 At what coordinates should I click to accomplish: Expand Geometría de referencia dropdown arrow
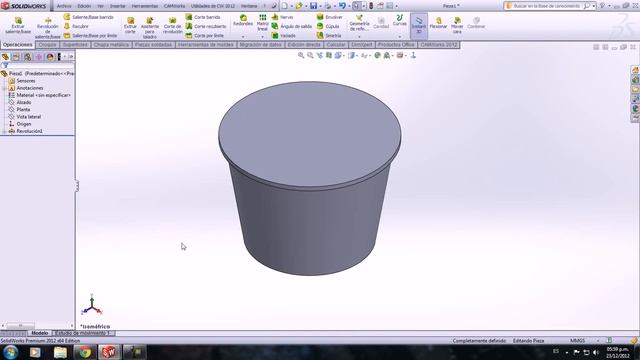pos(359,37)
